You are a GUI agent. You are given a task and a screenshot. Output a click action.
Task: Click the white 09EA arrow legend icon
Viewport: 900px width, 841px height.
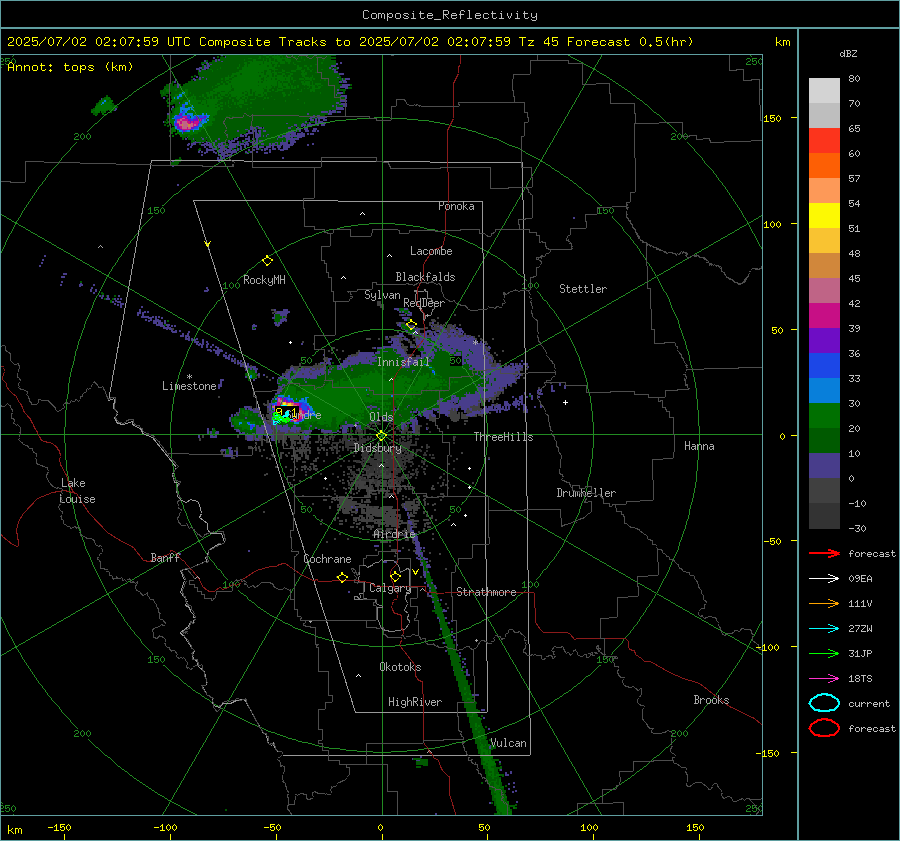(824, 579)
